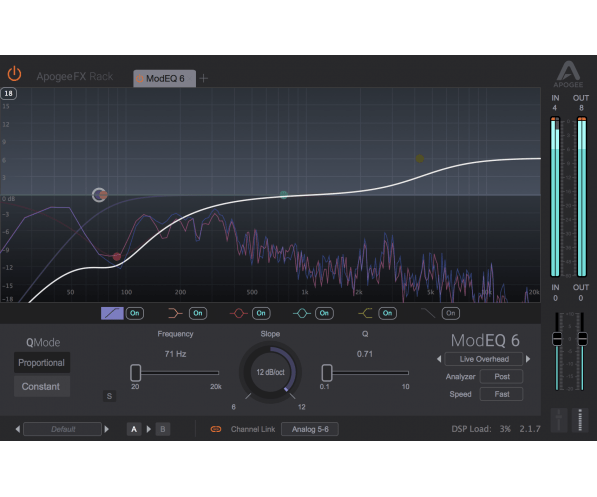597x497 pixels.
Task: Click the DSP Load 3% readout
Action: click(x=481, y=429)
